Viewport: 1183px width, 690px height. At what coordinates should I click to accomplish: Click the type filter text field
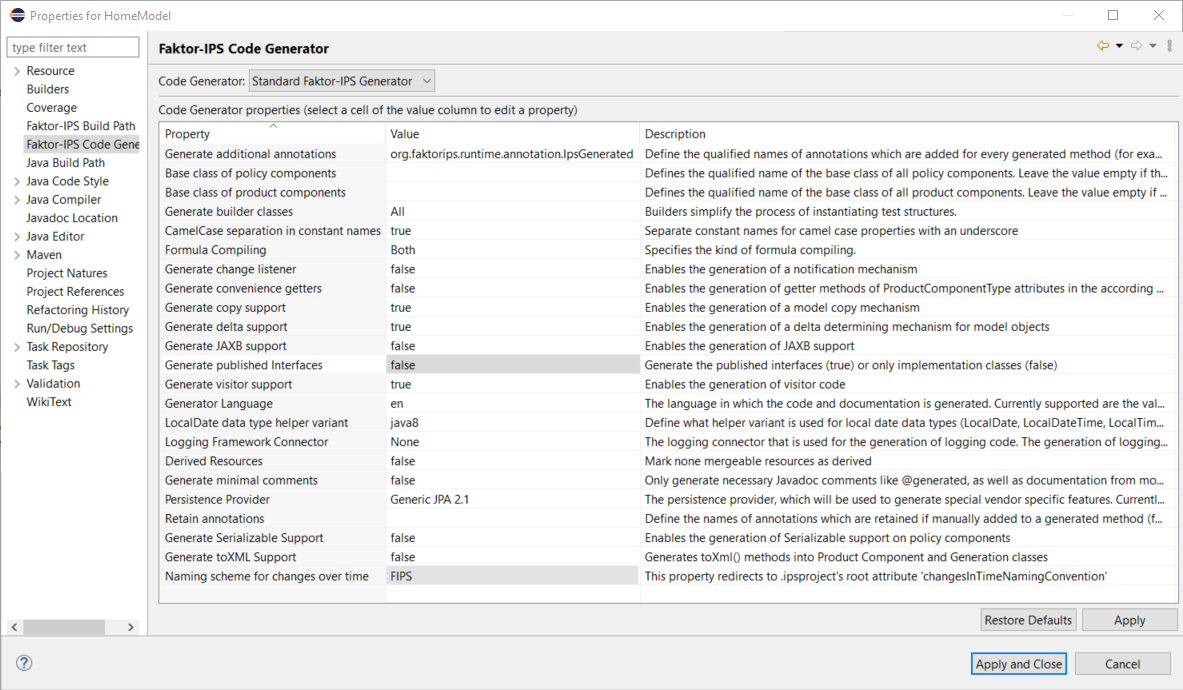pyautogui.click(x=73, y=48)
